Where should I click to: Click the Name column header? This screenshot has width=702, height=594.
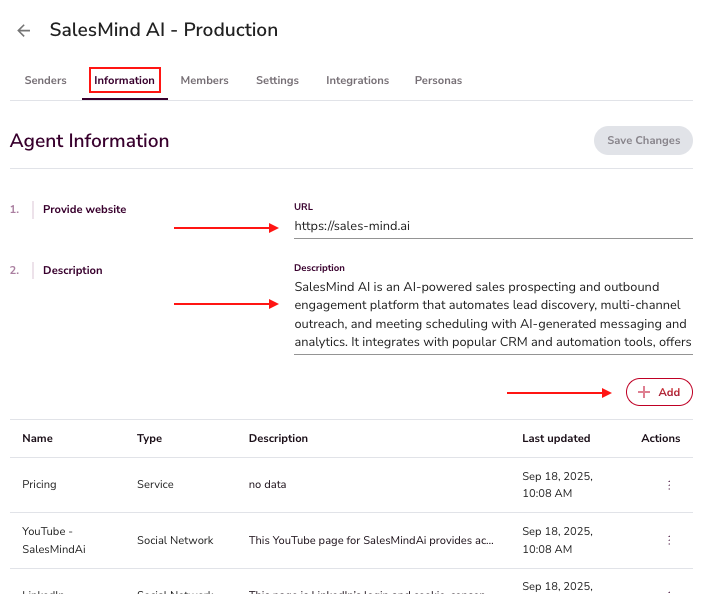(x=38, y=438)
